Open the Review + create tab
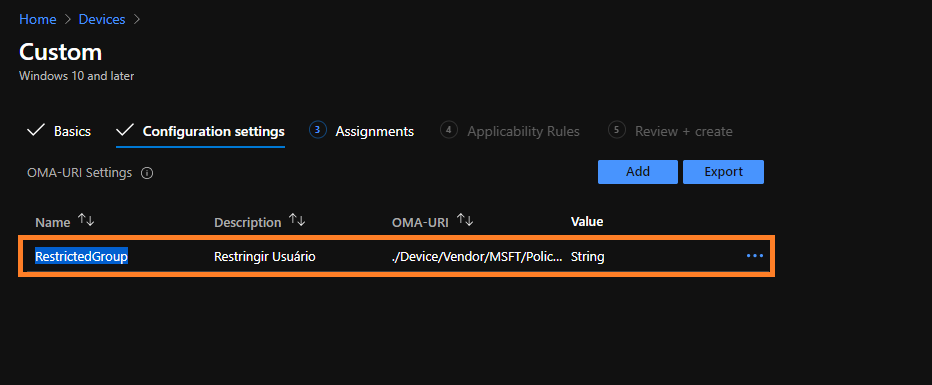The height and width of the screenshot is (385, 932). (x=684, y=131)
